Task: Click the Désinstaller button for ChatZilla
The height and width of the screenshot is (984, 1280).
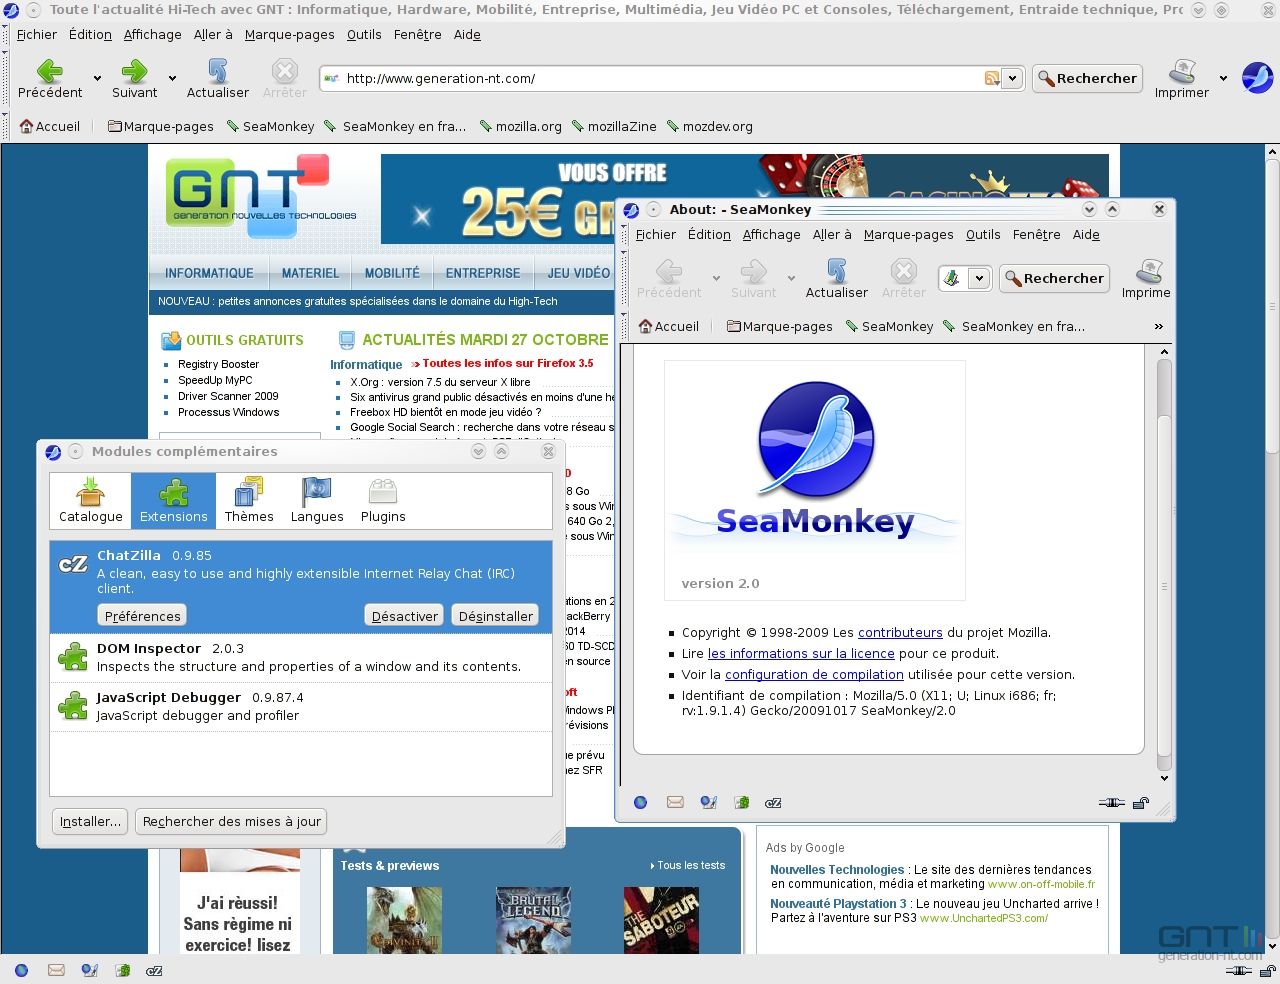Action: coord(495,616)
